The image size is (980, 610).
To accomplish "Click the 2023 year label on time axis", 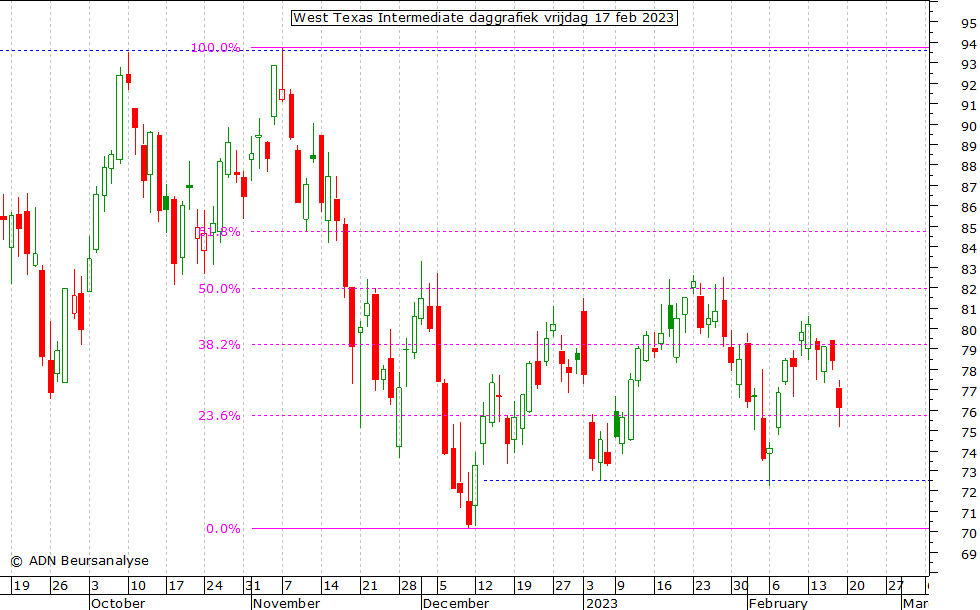I will tap(602, 603).
